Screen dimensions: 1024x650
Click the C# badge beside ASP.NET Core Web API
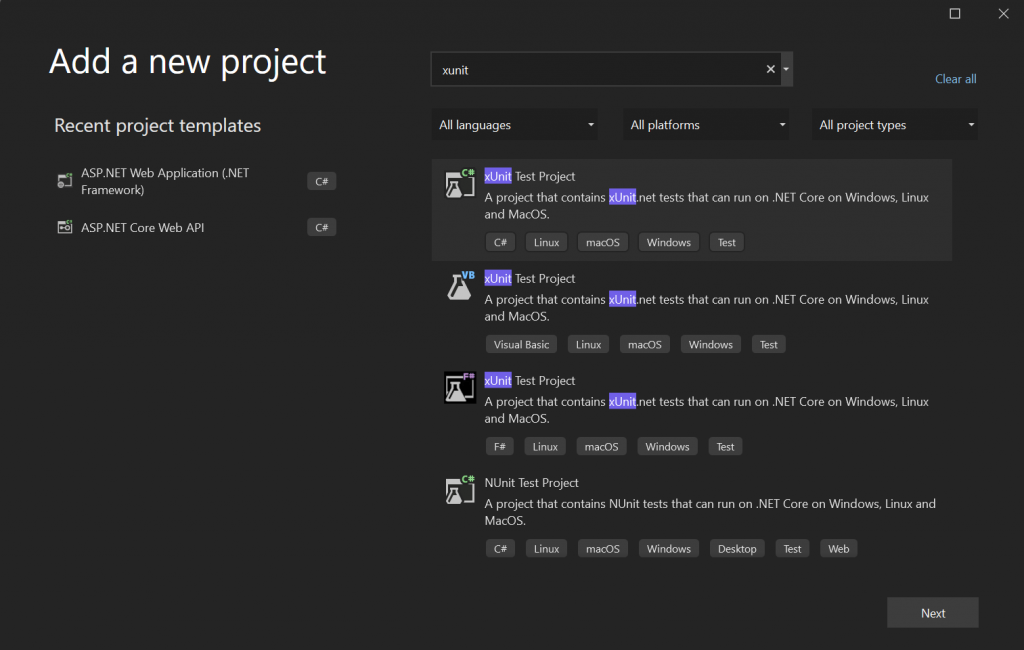tap(321, 227)
